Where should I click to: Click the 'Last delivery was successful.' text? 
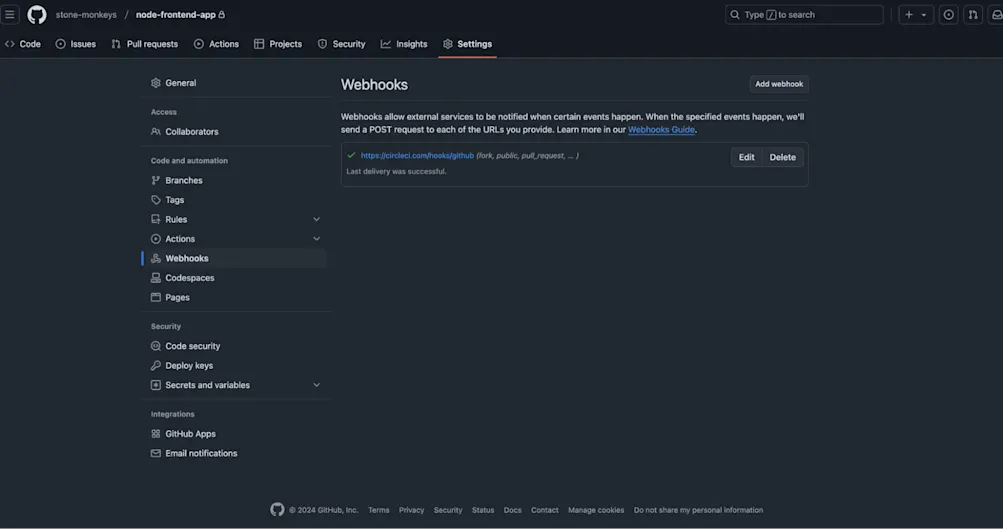[x=396, y=171]
